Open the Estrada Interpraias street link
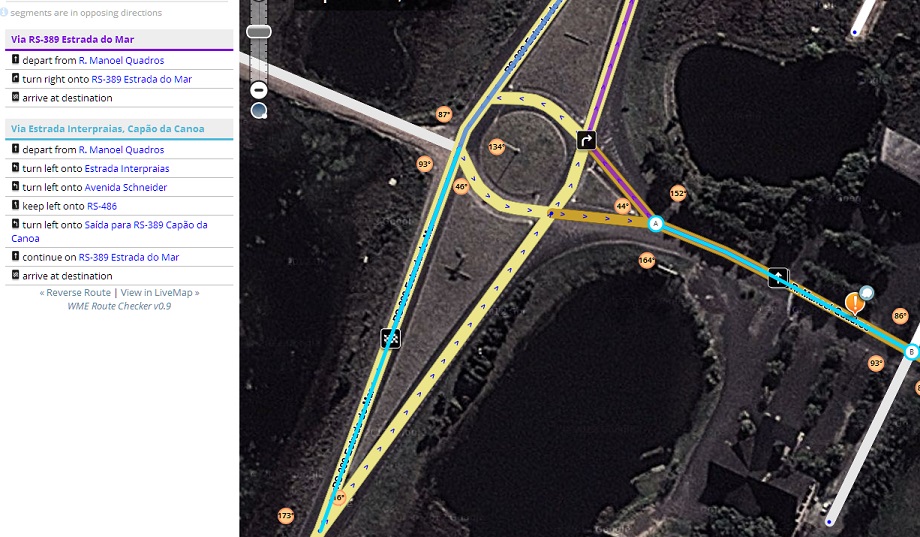920x537 pixels. tap(127, 168)
